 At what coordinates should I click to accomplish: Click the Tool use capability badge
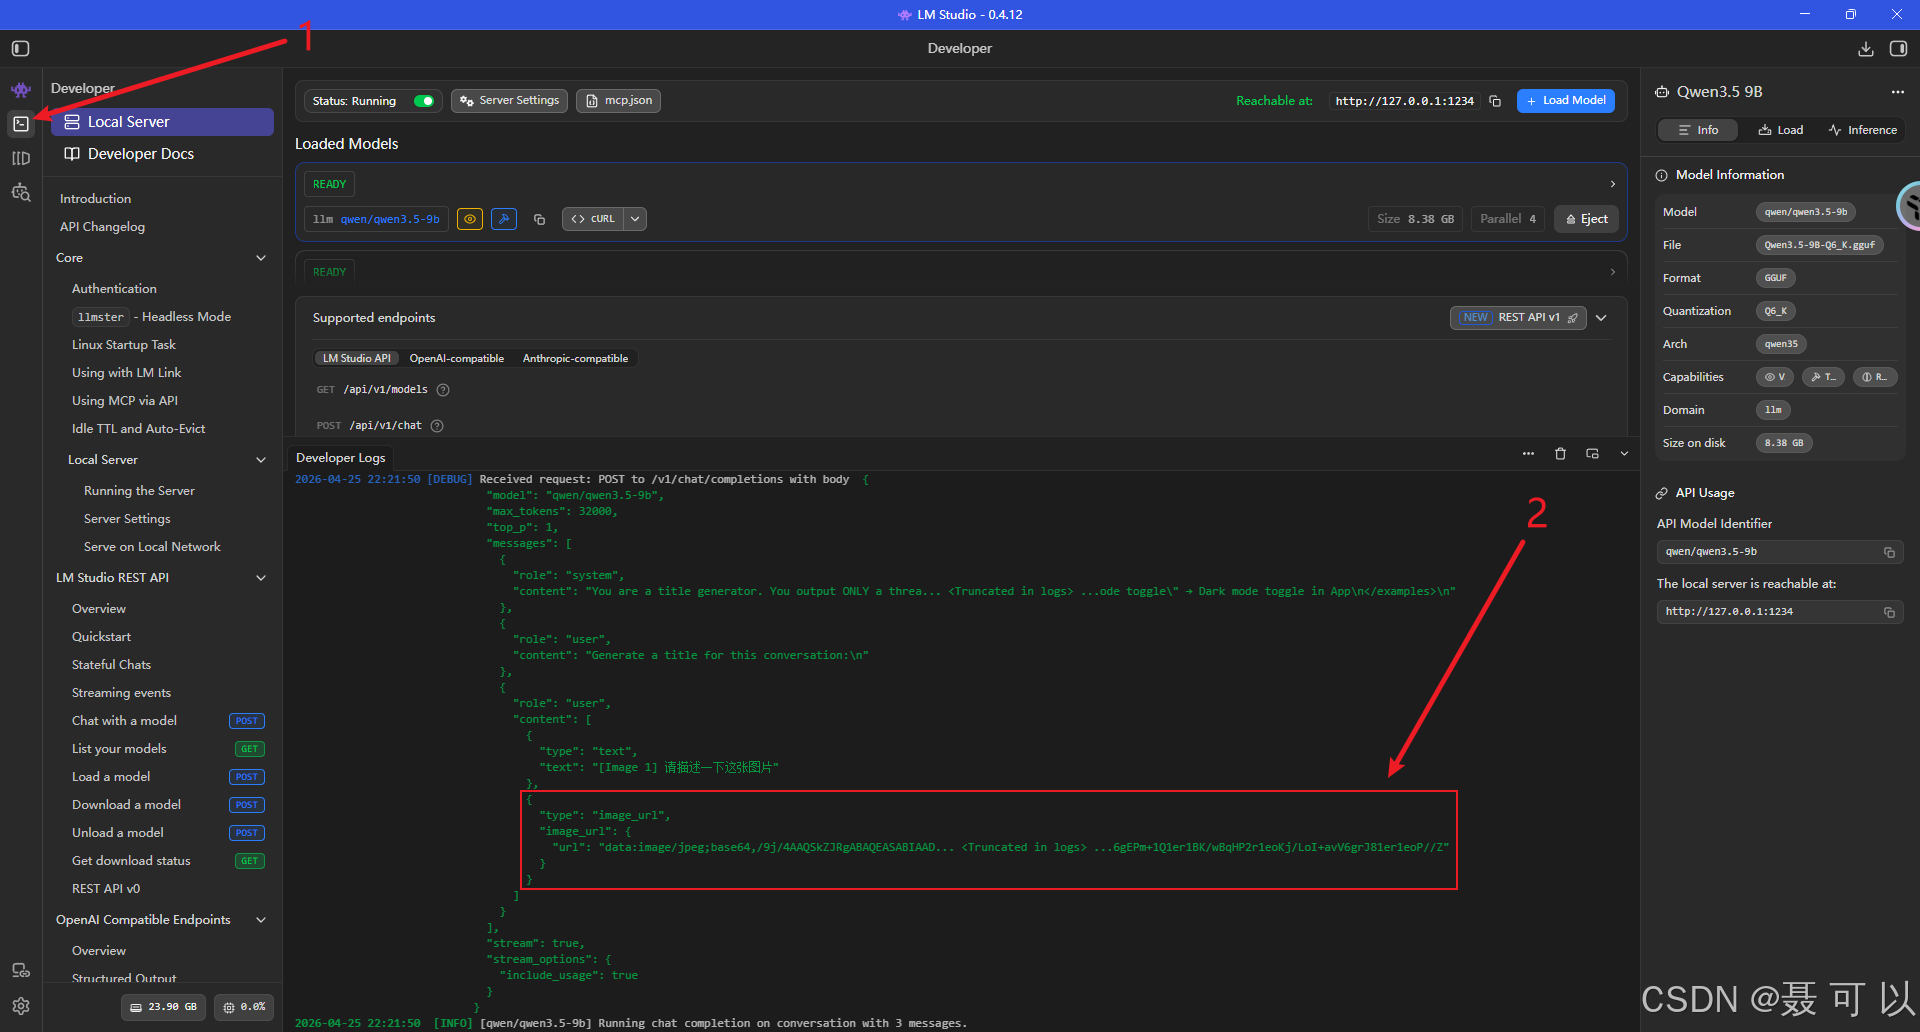[x=1823, y=377]
